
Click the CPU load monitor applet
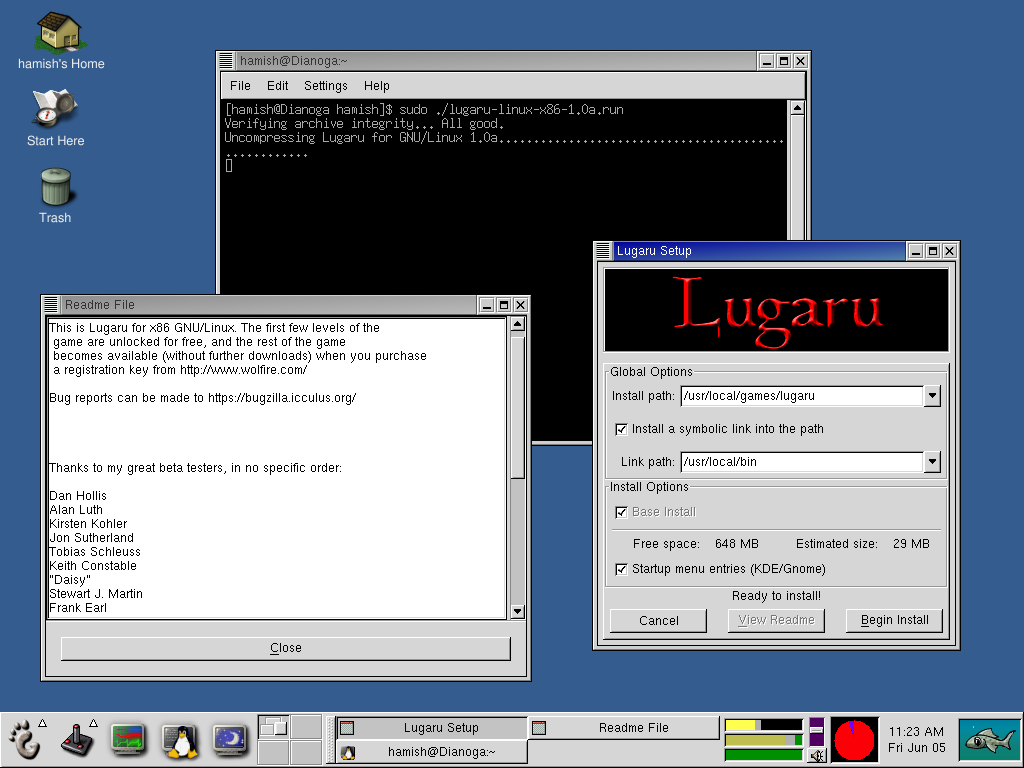point(763,725)
